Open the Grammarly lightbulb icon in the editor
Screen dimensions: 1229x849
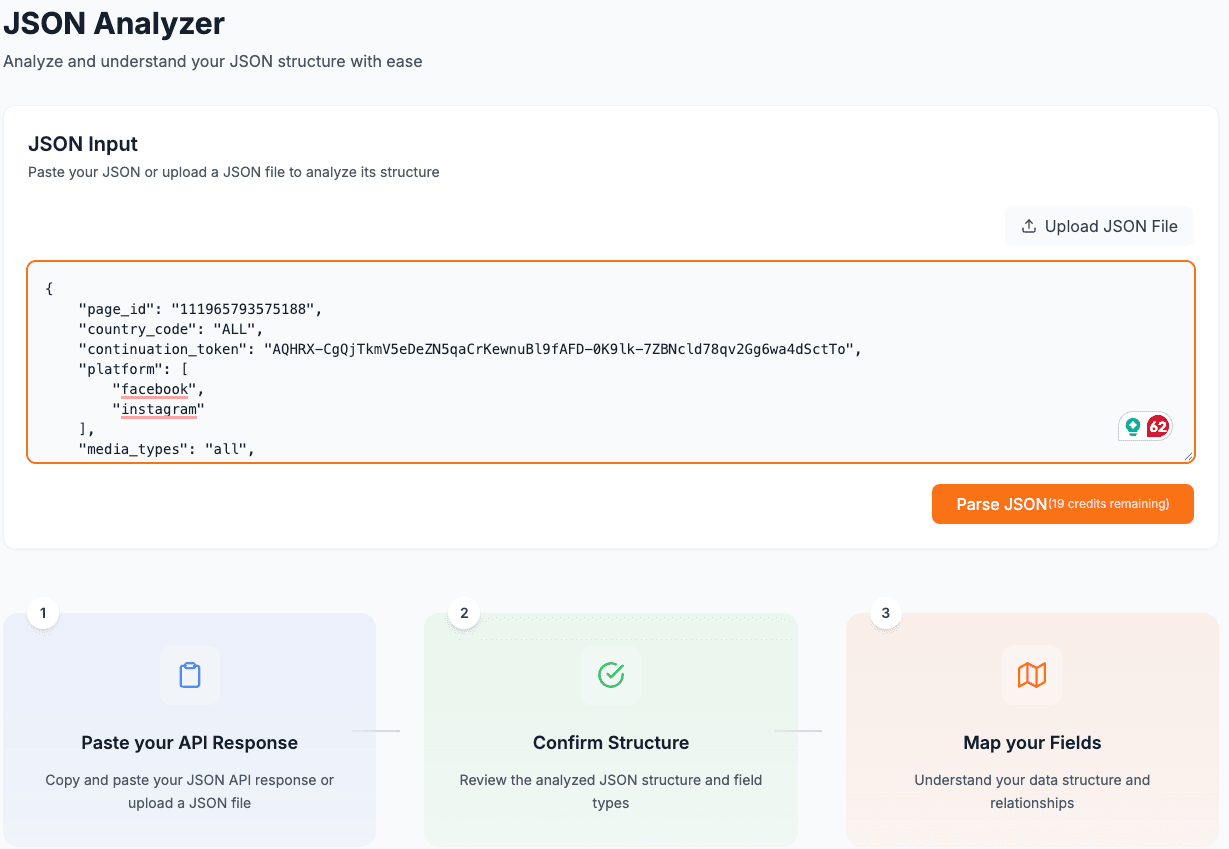1131,425
